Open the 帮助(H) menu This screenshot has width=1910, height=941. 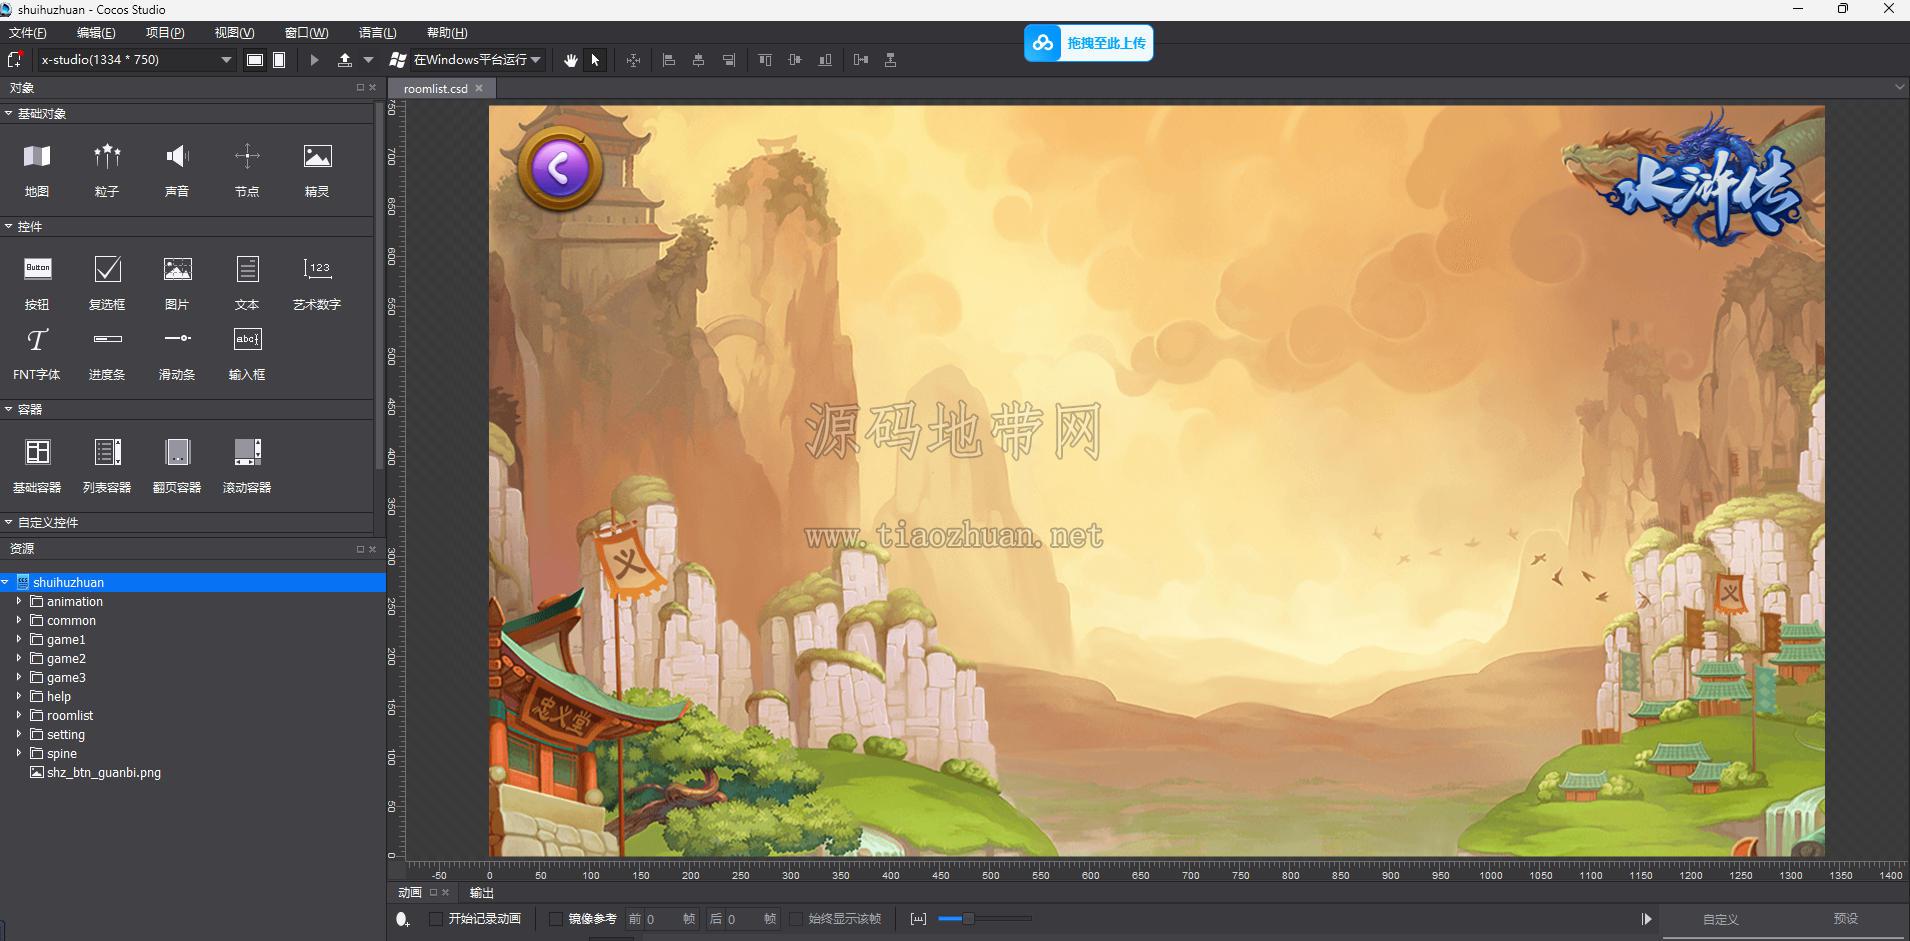coord(447,33)
